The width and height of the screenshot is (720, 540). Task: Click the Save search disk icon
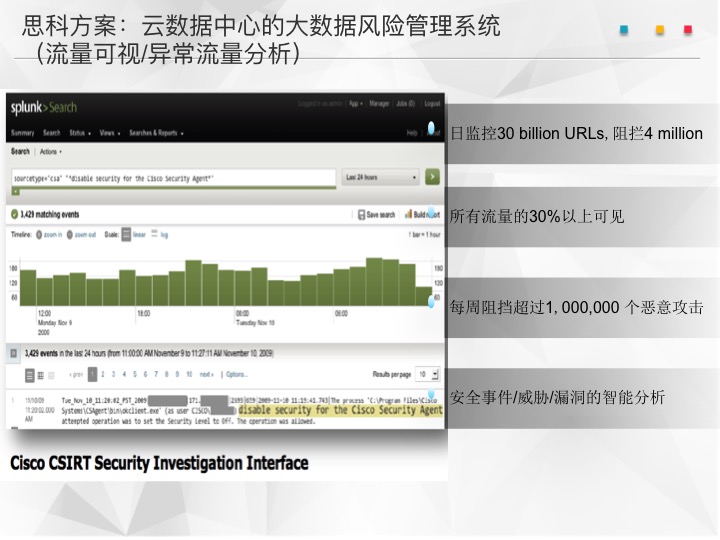[361, 214]
